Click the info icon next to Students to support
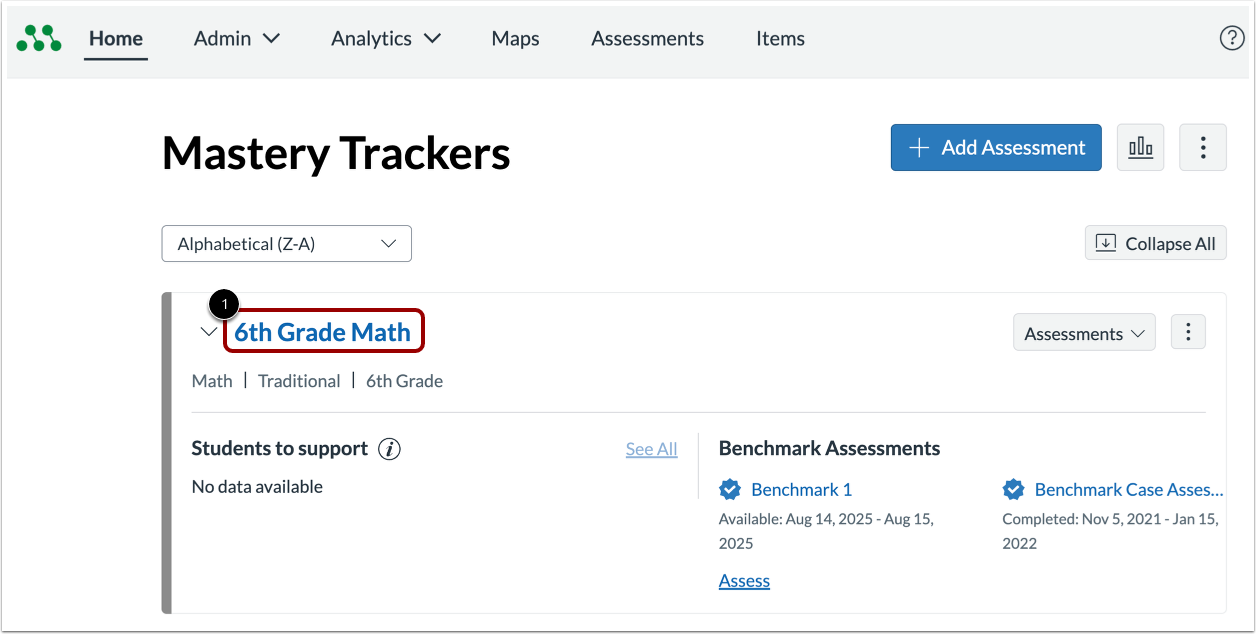Image resolution: width=1256 pixels, height=634 pixels. coord(390,448)
